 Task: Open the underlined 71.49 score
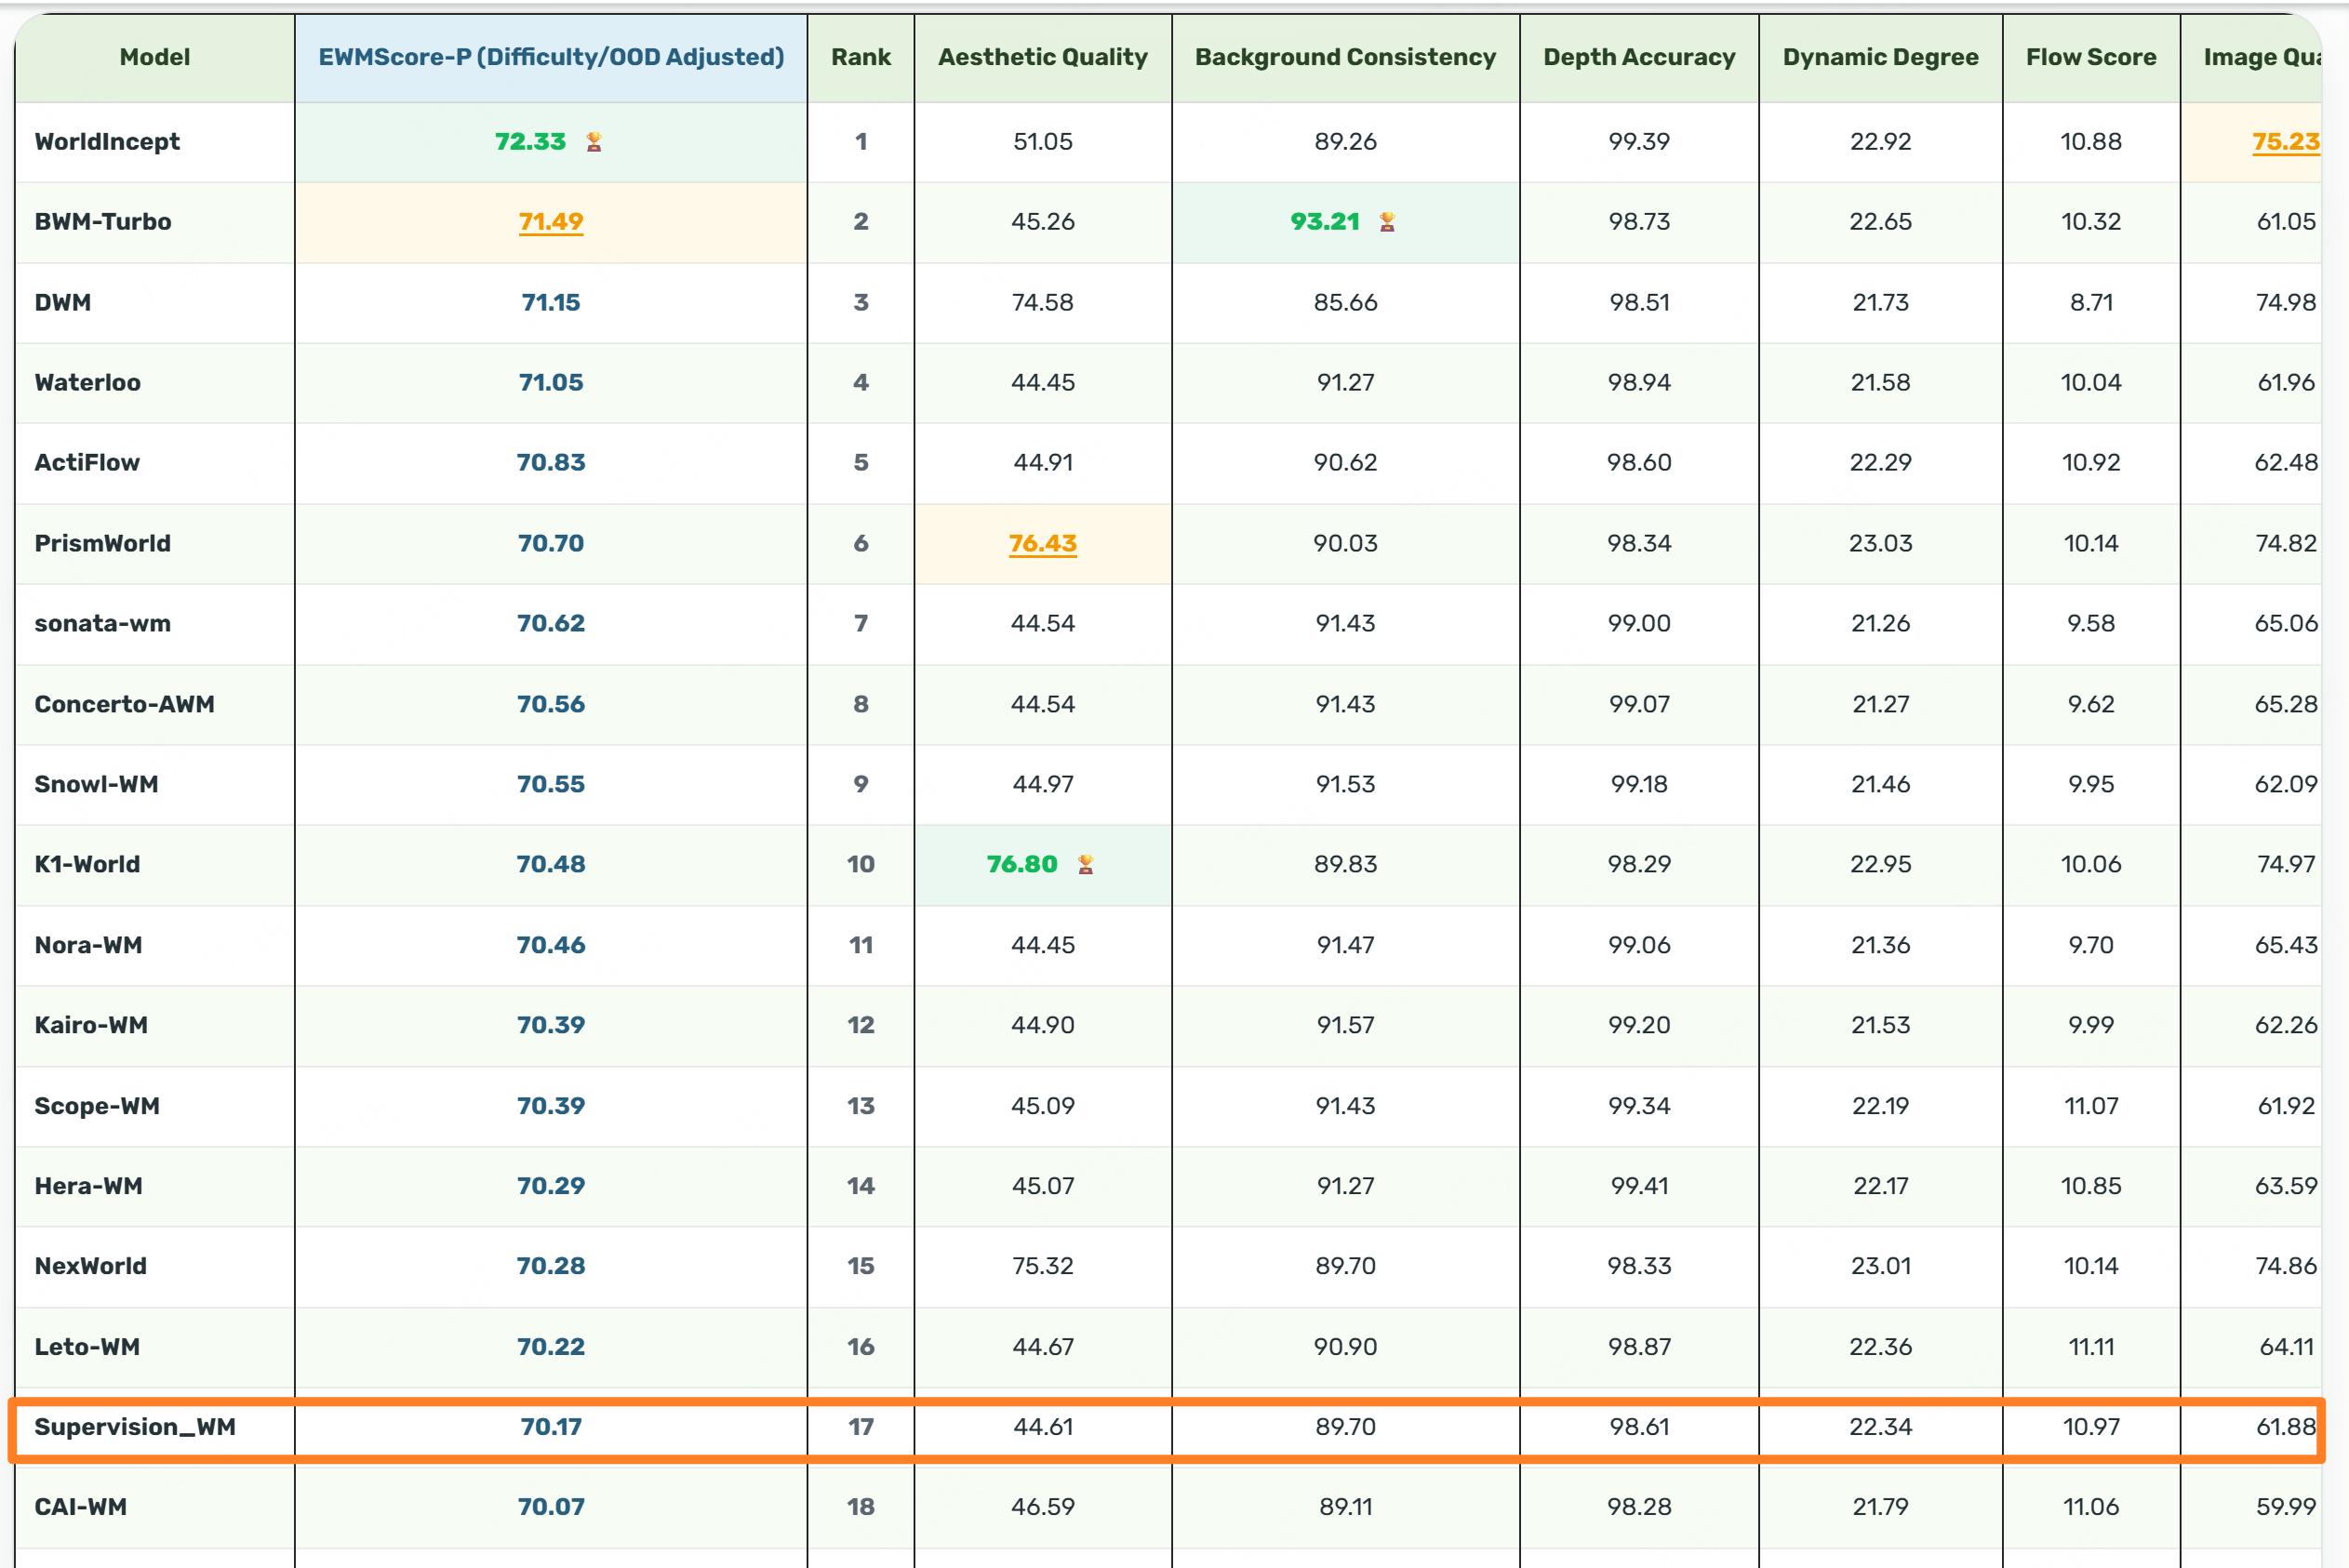(x=551, y=222)
